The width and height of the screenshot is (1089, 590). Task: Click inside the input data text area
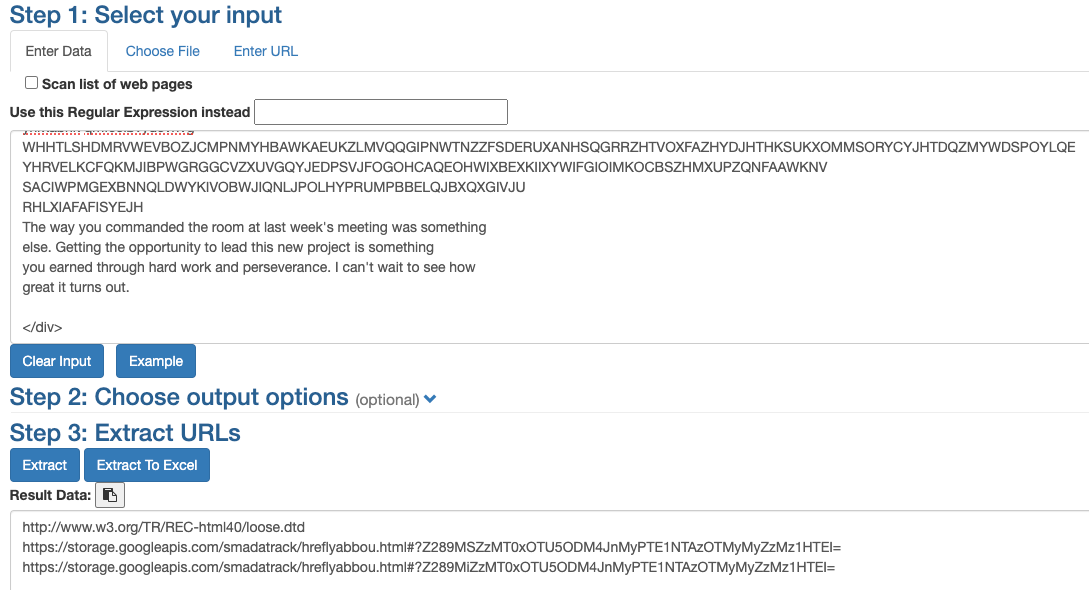coord(549,237)
